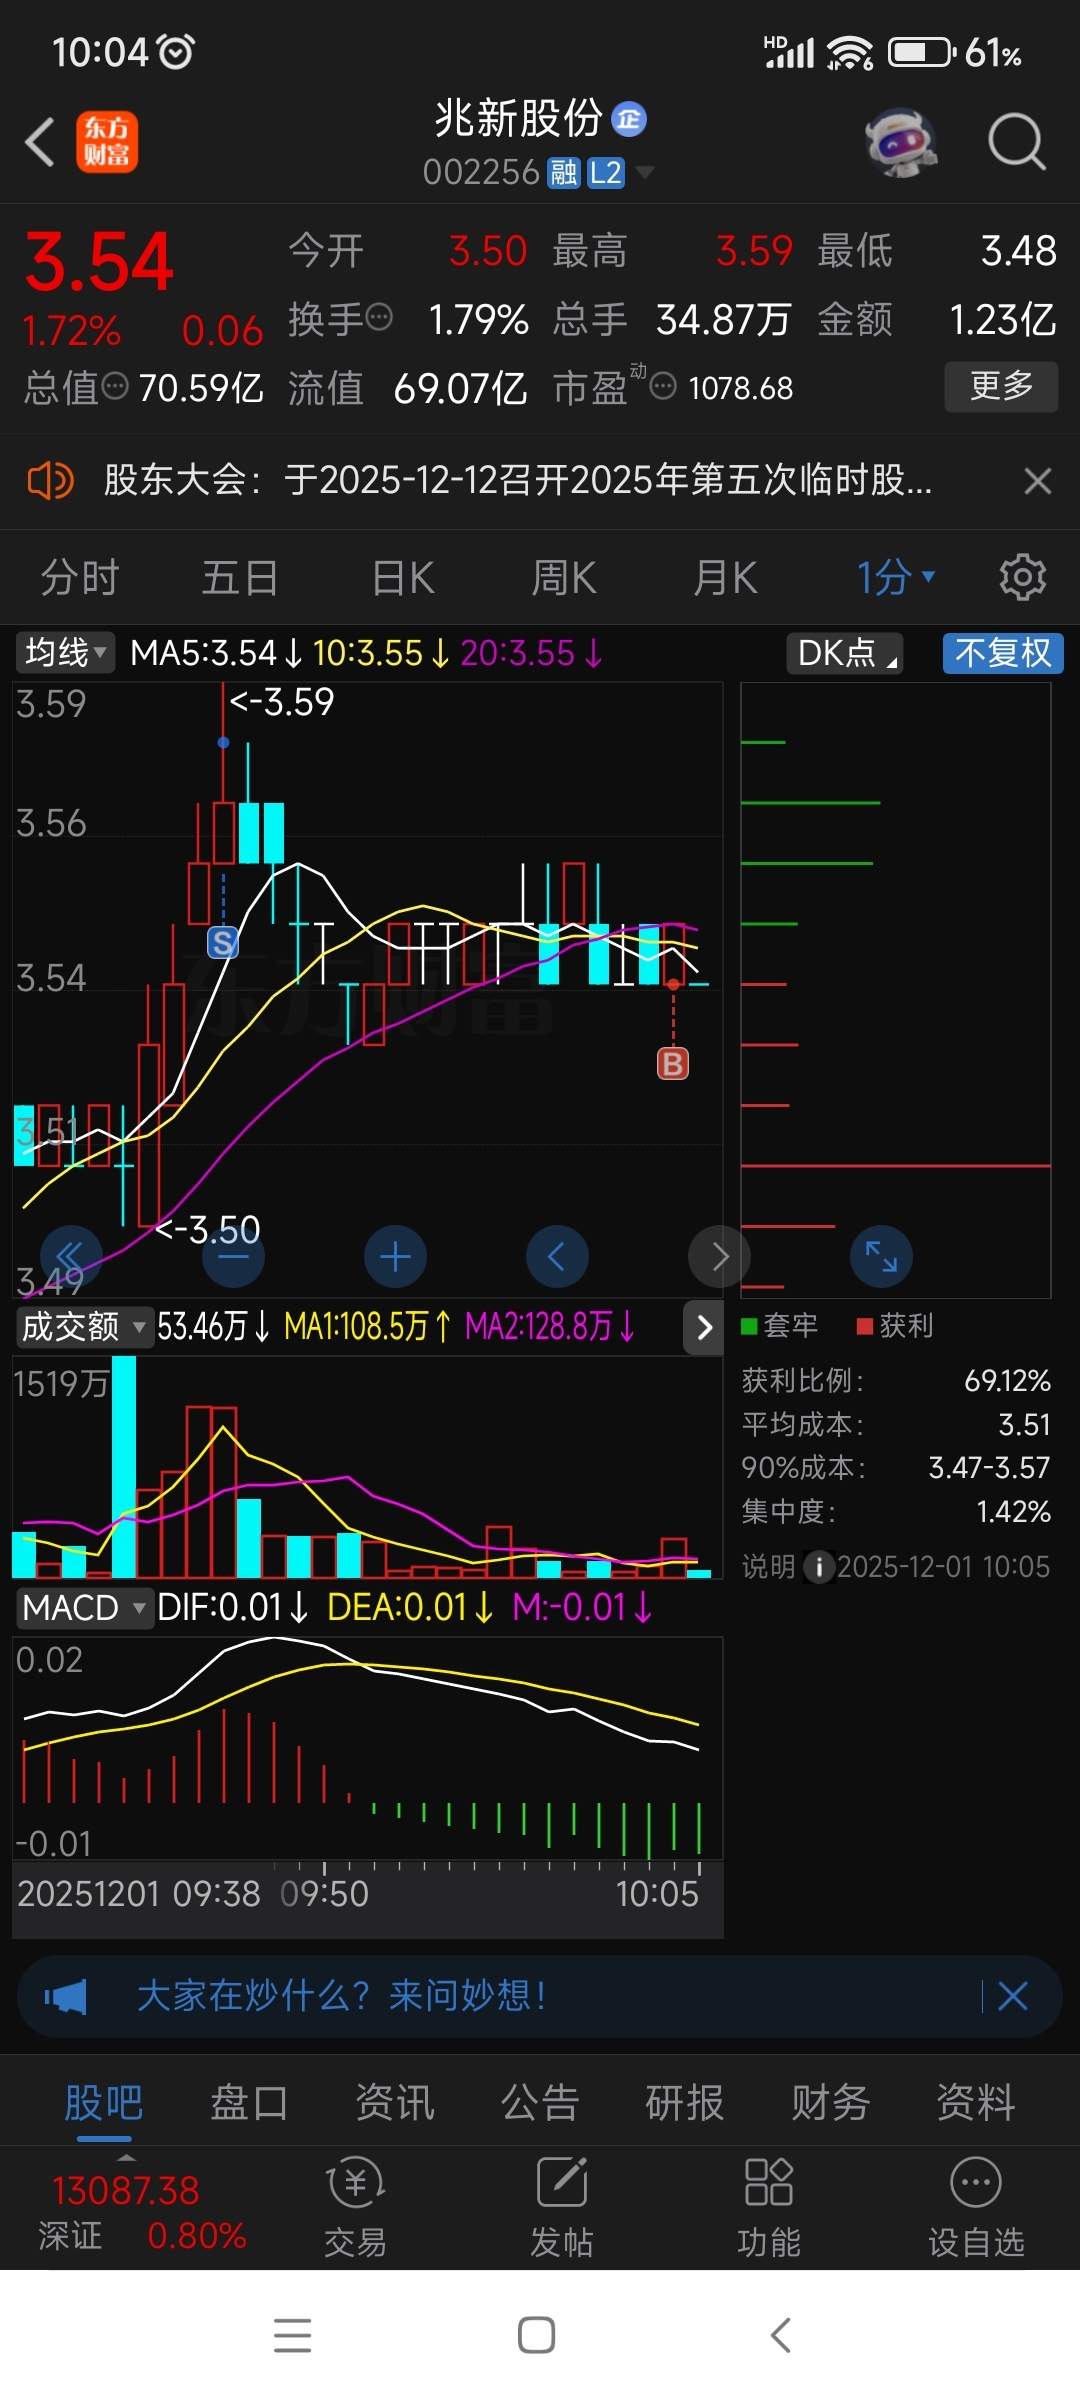Switch to 五日 chart tab

[x=240, y=578]
